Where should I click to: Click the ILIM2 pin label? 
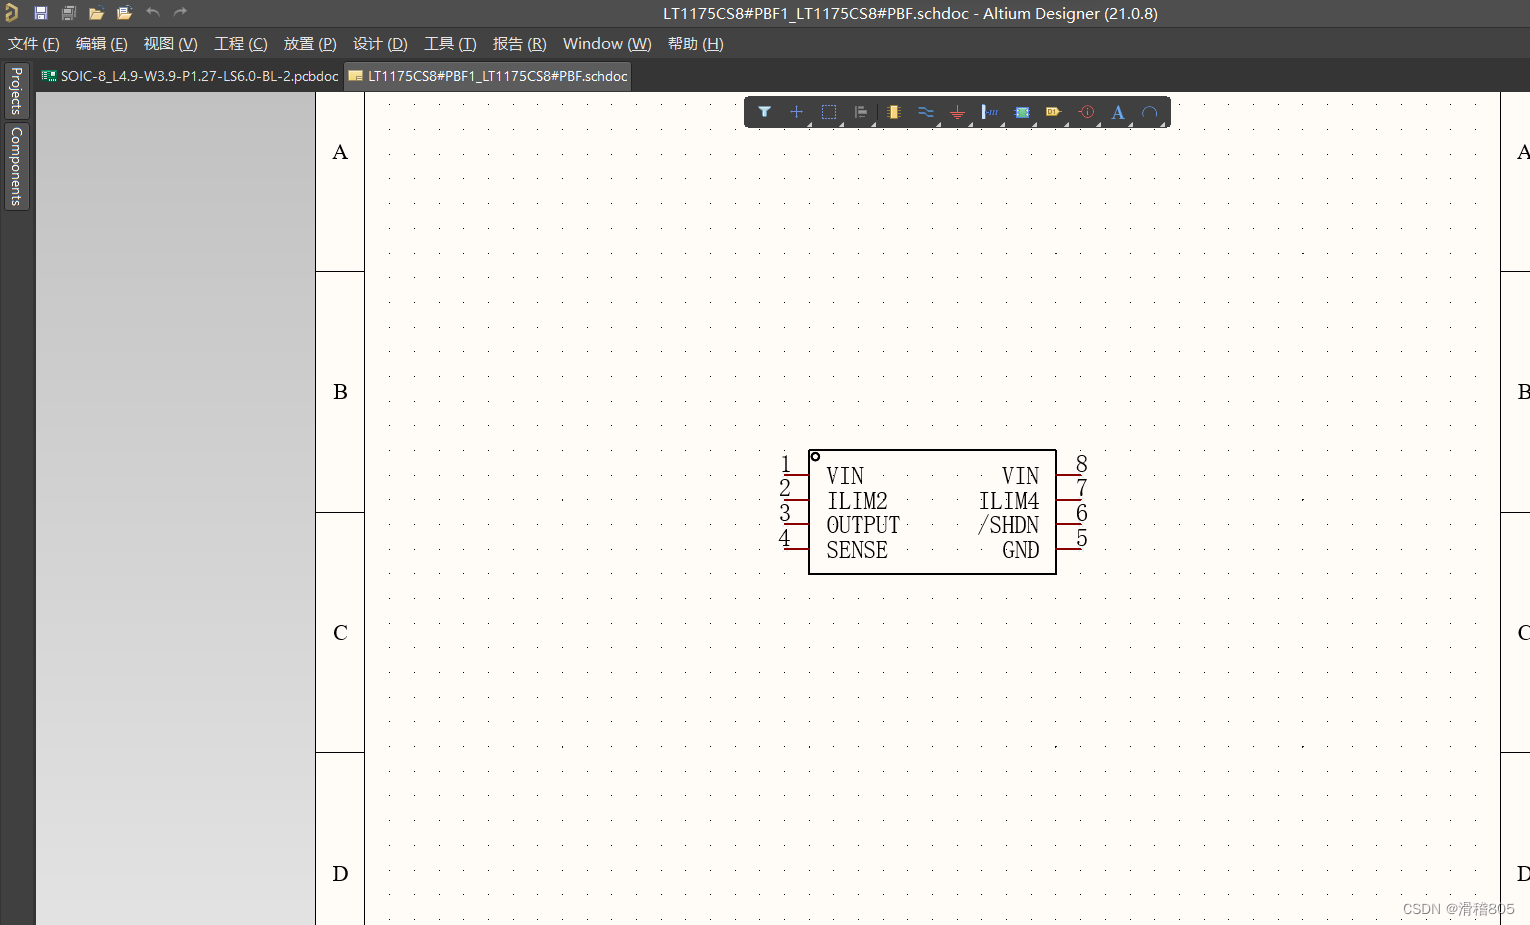[857, 501]
